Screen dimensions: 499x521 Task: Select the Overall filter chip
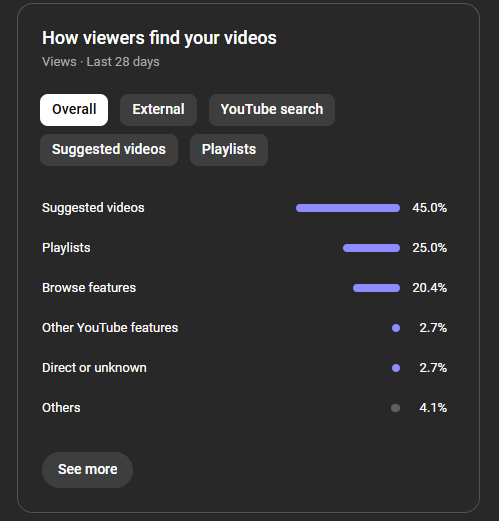[x=74, y=110]
